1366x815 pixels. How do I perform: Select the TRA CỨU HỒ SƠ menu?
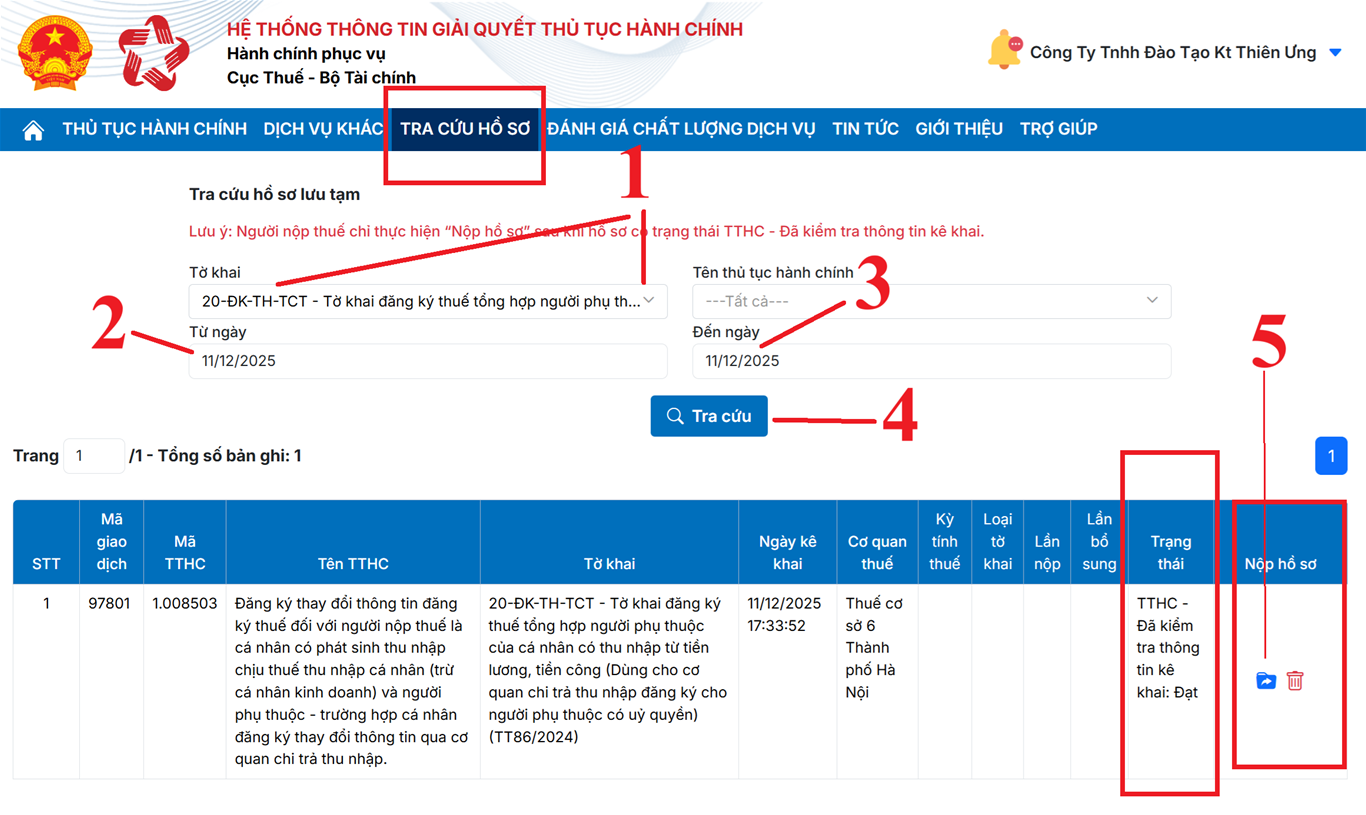465,129
